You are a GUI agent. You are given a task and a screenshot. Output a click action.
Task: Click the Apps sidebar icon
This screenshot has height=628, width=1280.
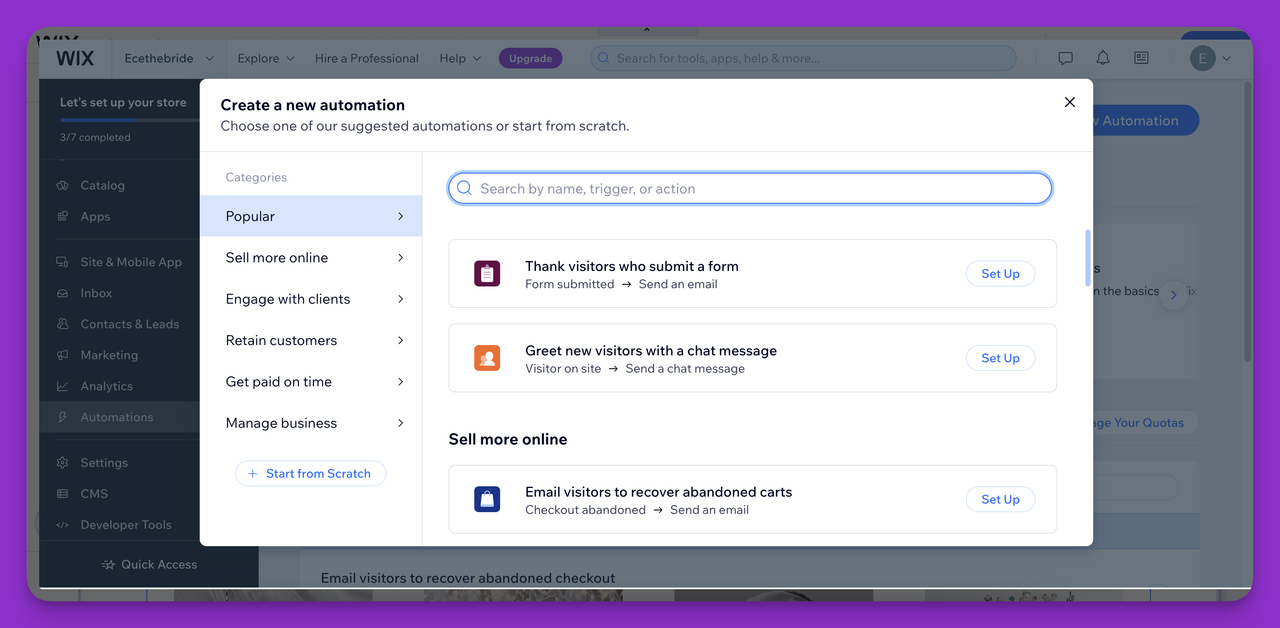tap(62, 216)
